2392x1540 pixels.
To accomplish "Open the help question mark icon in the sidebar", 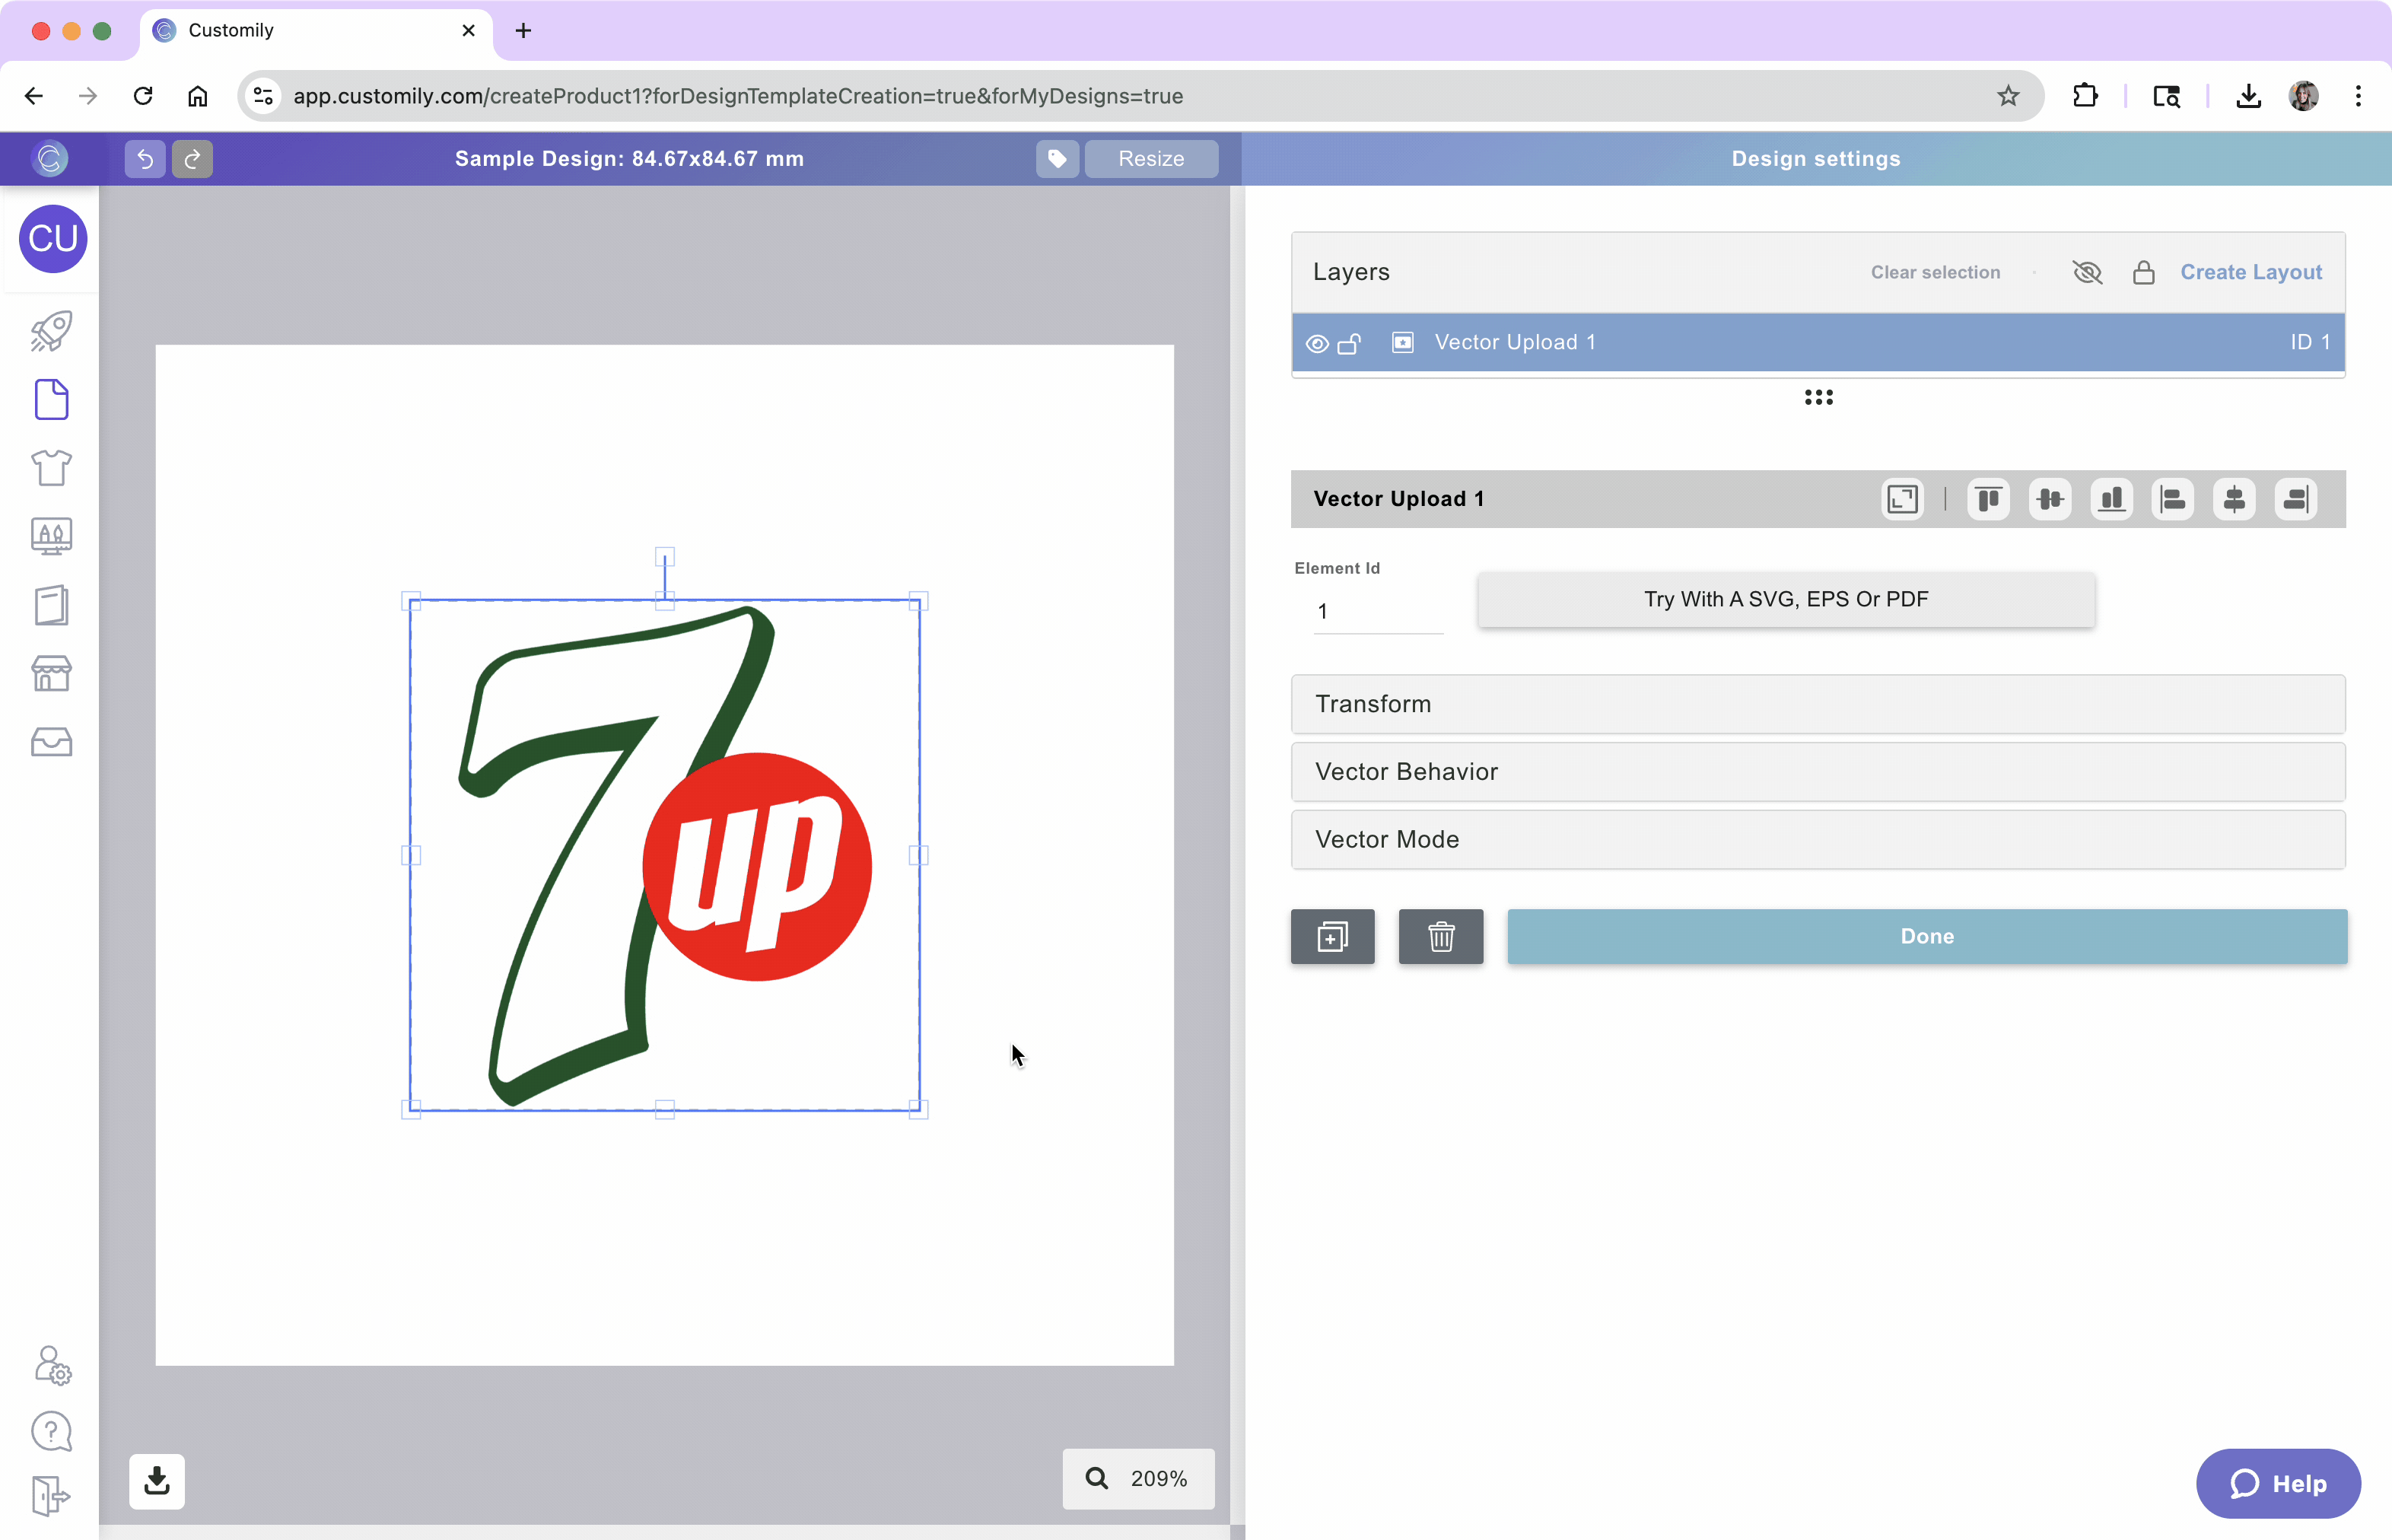I will (x=51, y=1432).
